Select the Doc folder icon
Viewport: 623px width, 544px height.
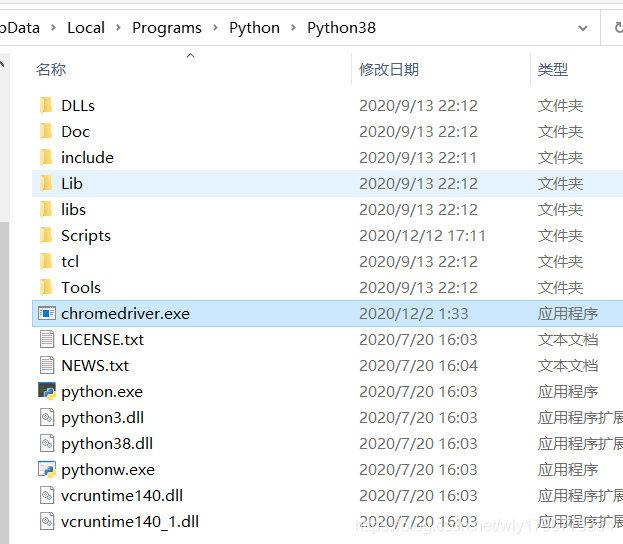[x=46, y=132]
